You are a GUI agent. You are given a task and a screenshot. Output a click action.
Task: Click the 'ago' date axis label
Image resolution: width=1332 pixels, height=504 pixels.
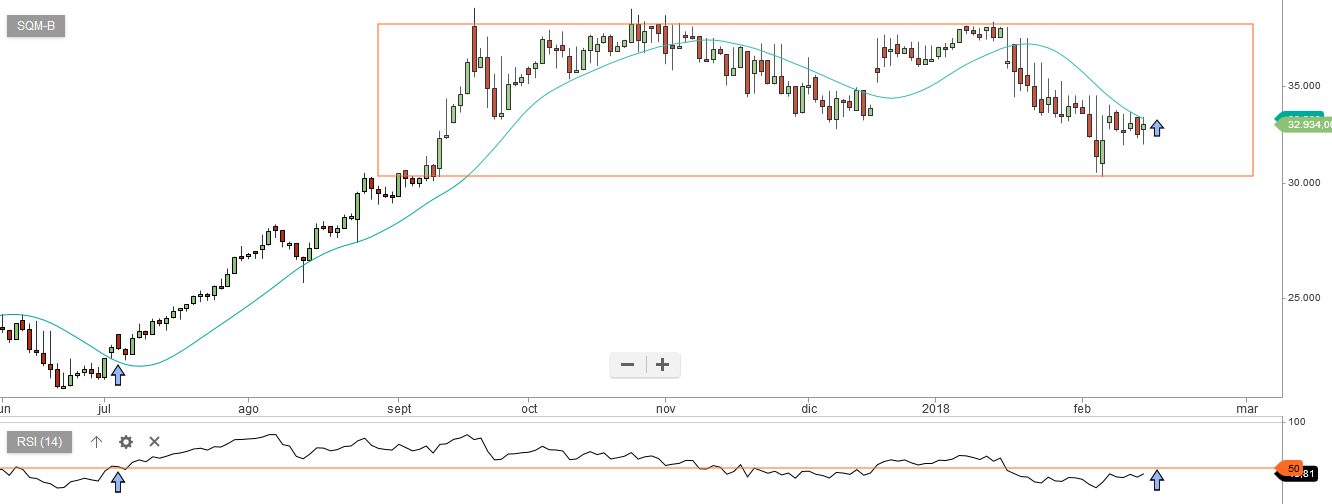tap(249, 408)
